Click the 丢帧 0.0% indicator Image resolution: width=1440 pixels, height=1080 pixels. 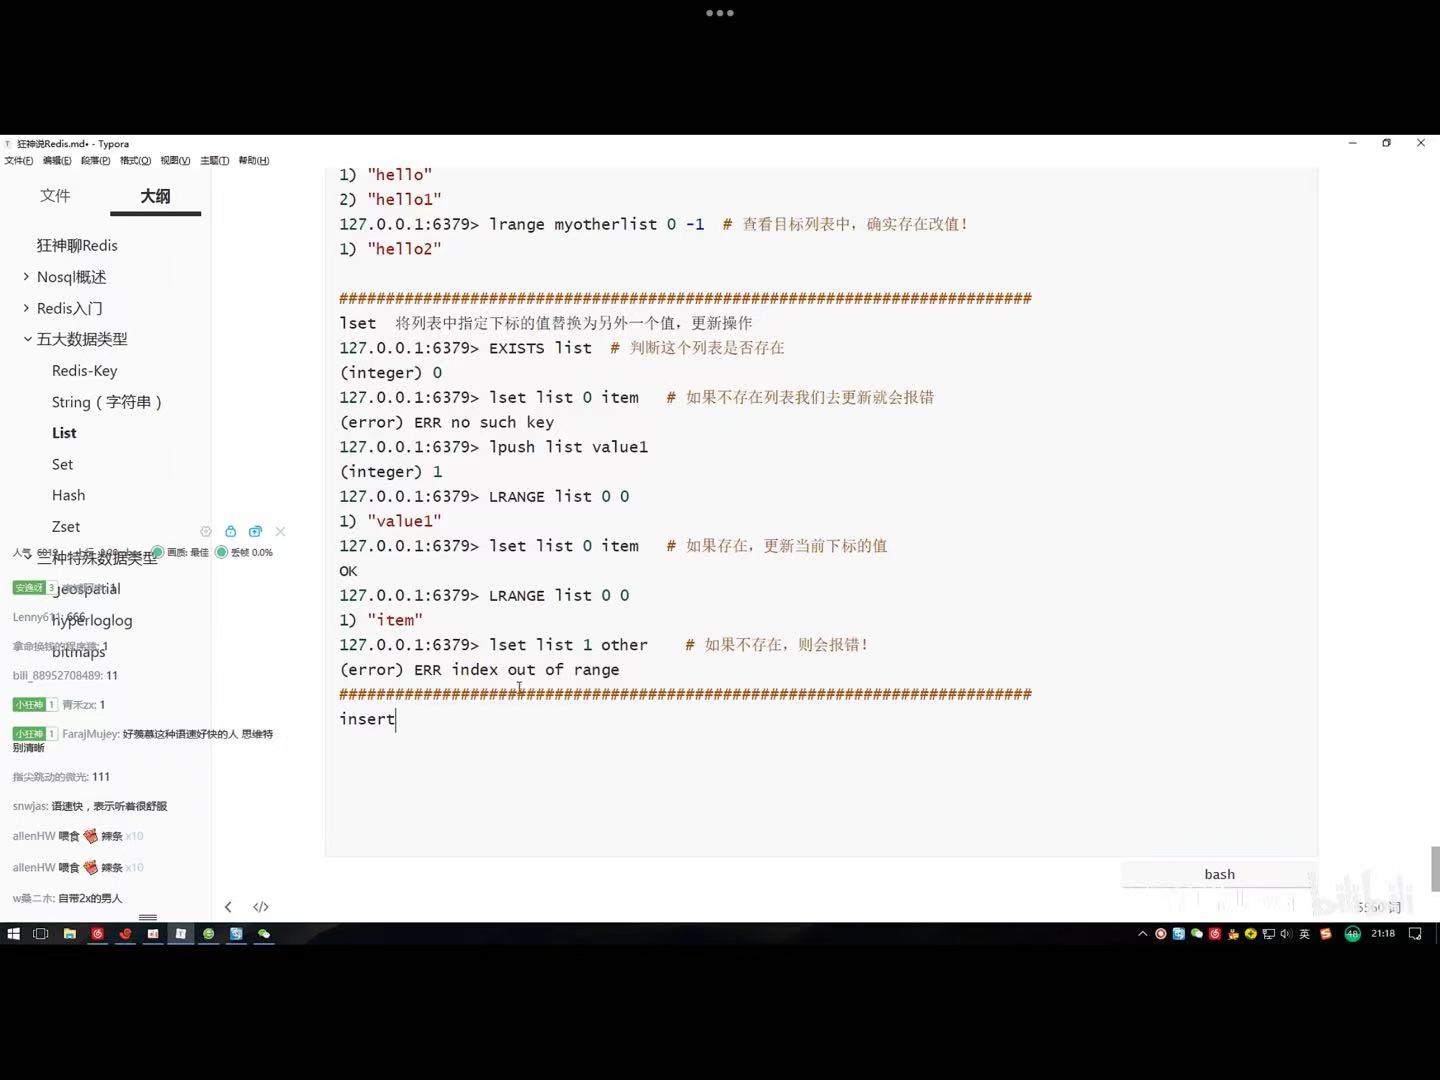(244, 552)
